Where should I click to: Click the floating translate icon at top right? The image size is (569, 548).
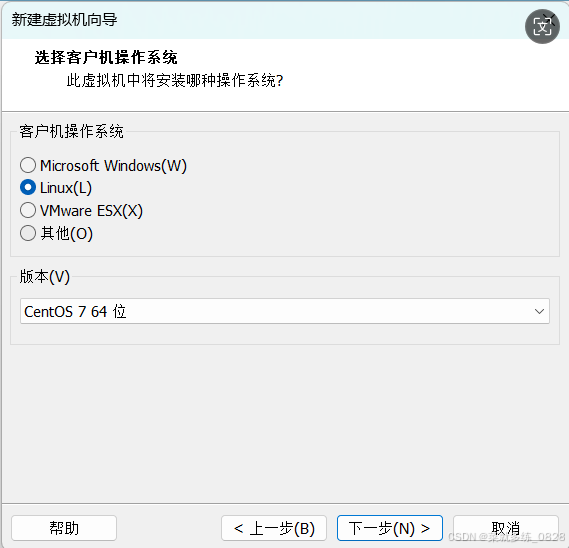tap(542, 26)
